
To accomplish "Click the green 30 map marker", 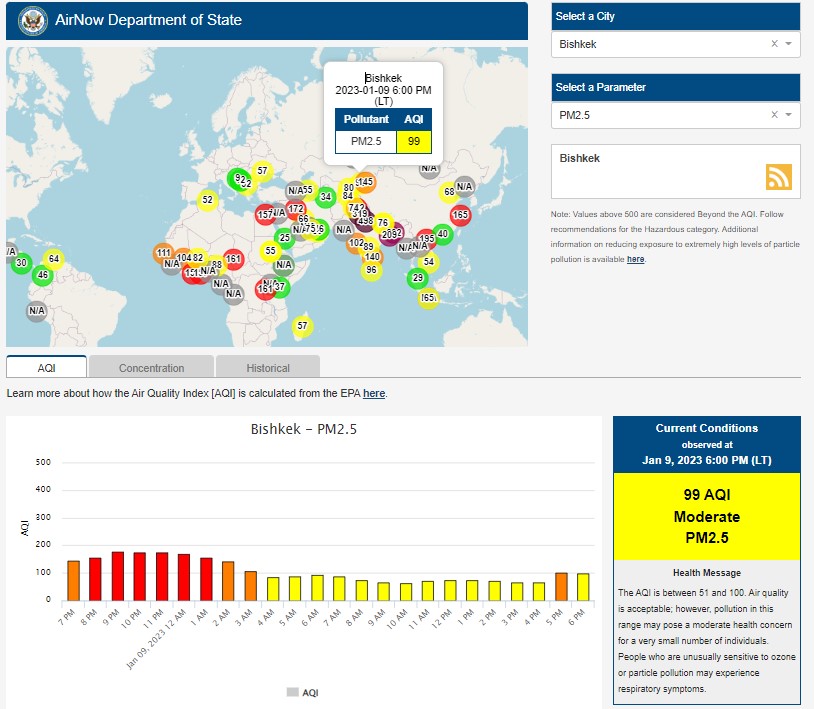I will tap(21, 264).
